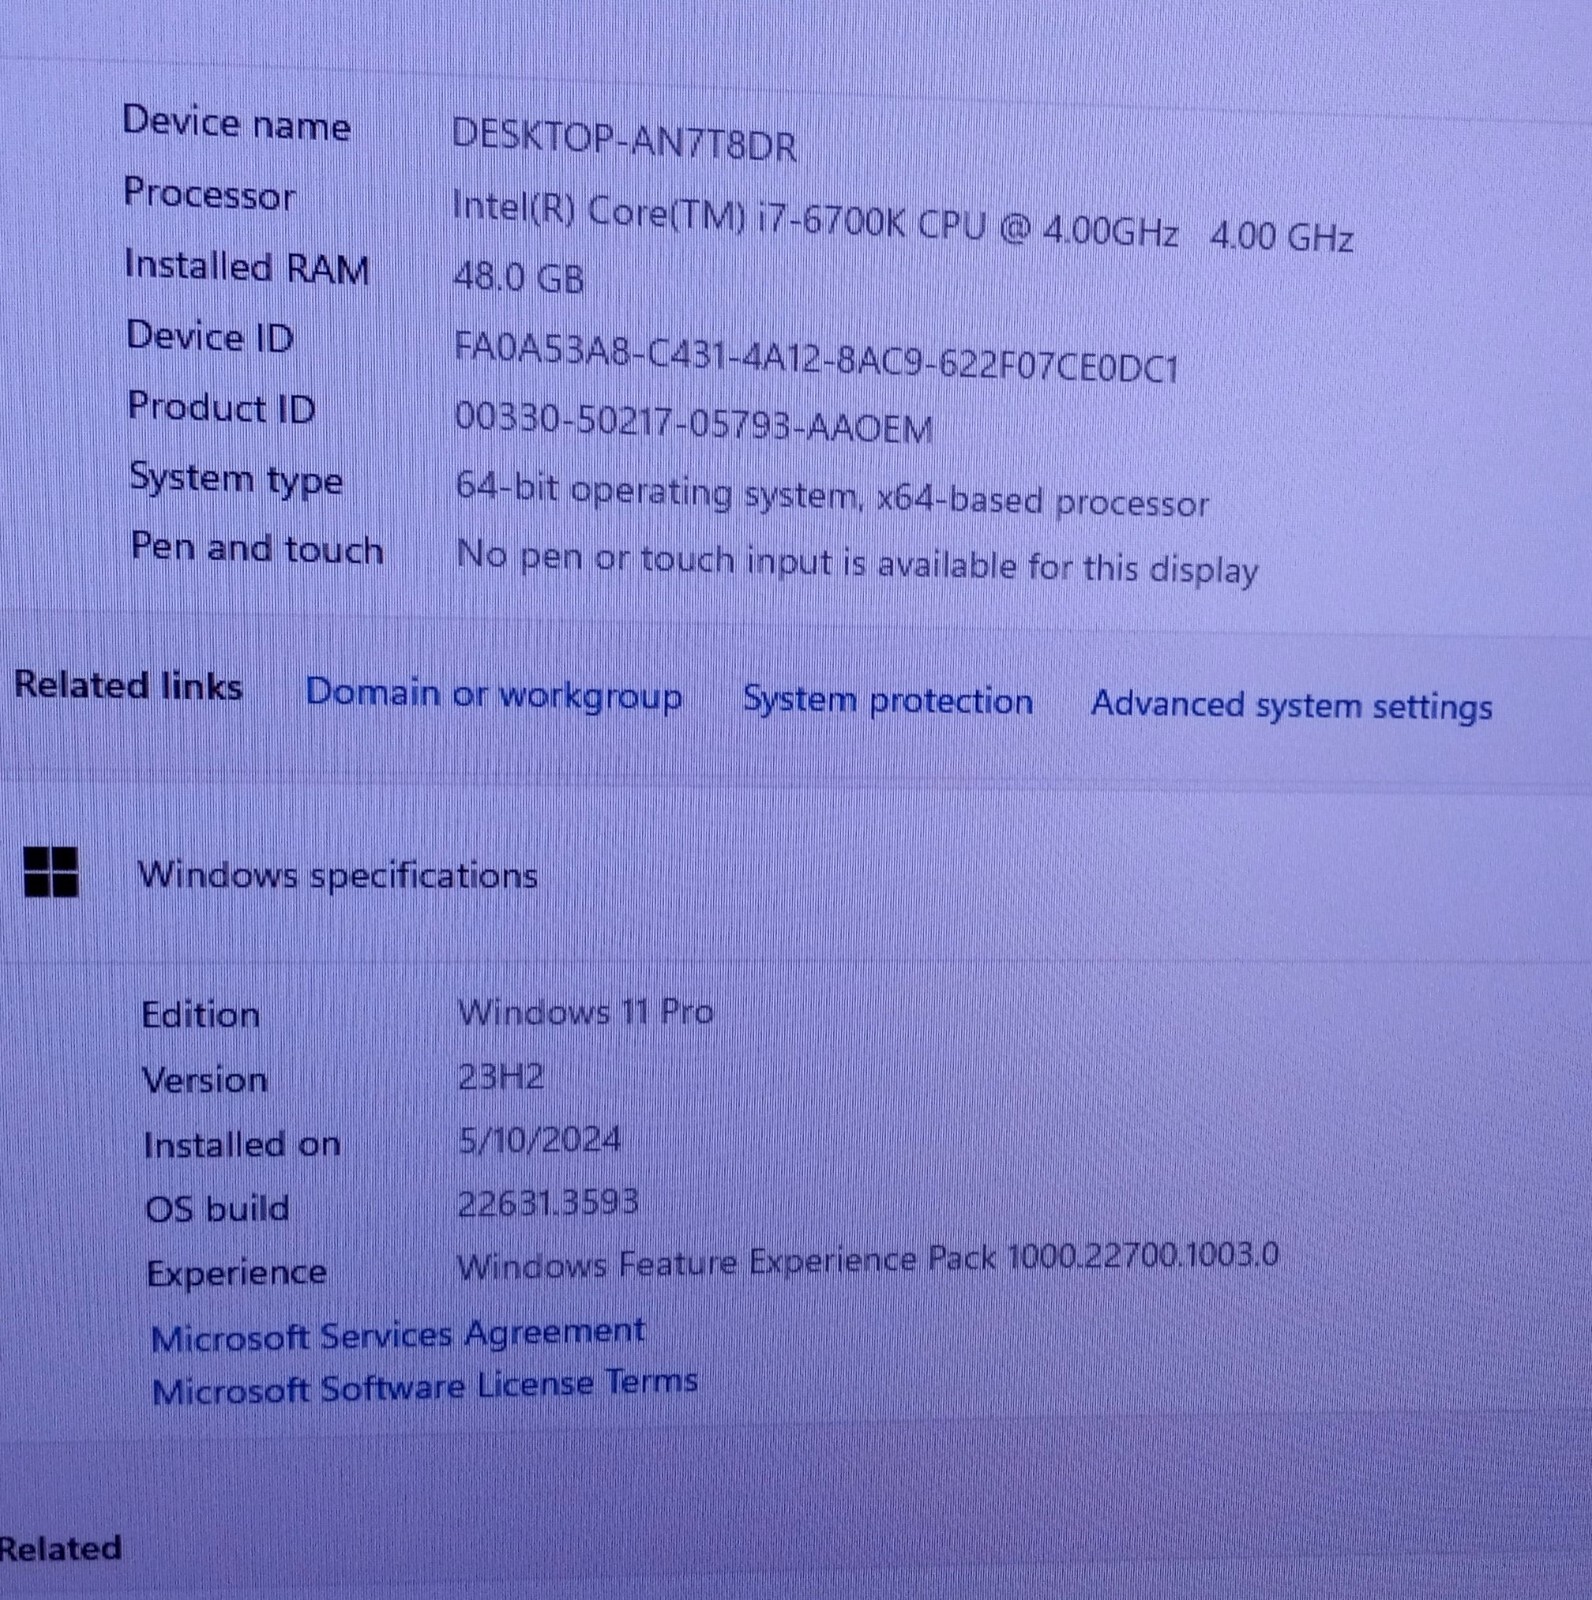Click the Version label

pyautogui.click(x=205, y=1080)
